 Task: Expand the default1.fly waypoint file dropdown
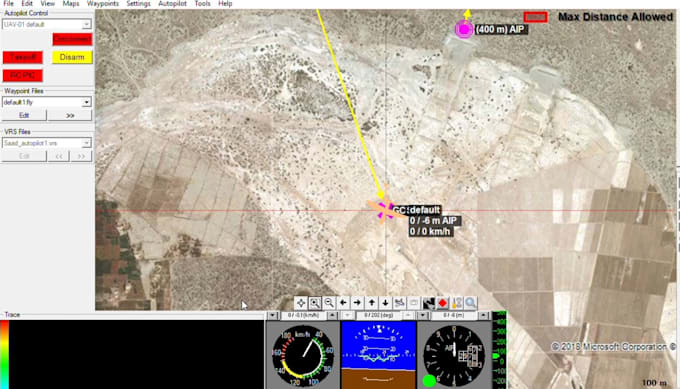(x=86, y=102)
